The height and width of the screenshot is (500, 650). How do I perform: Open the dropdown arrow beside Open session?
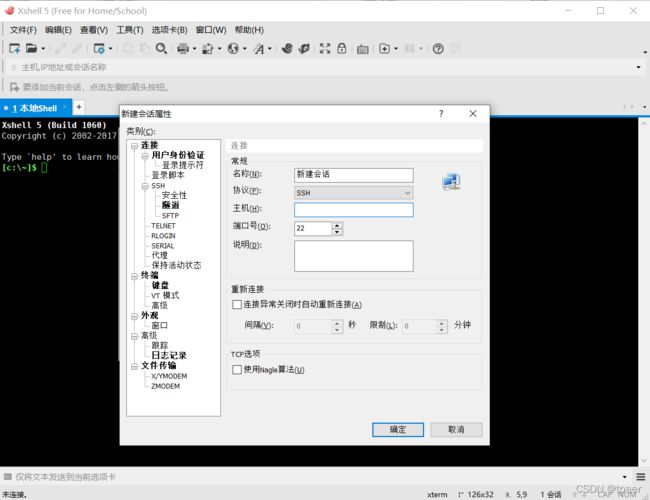(x=43, y=49)
